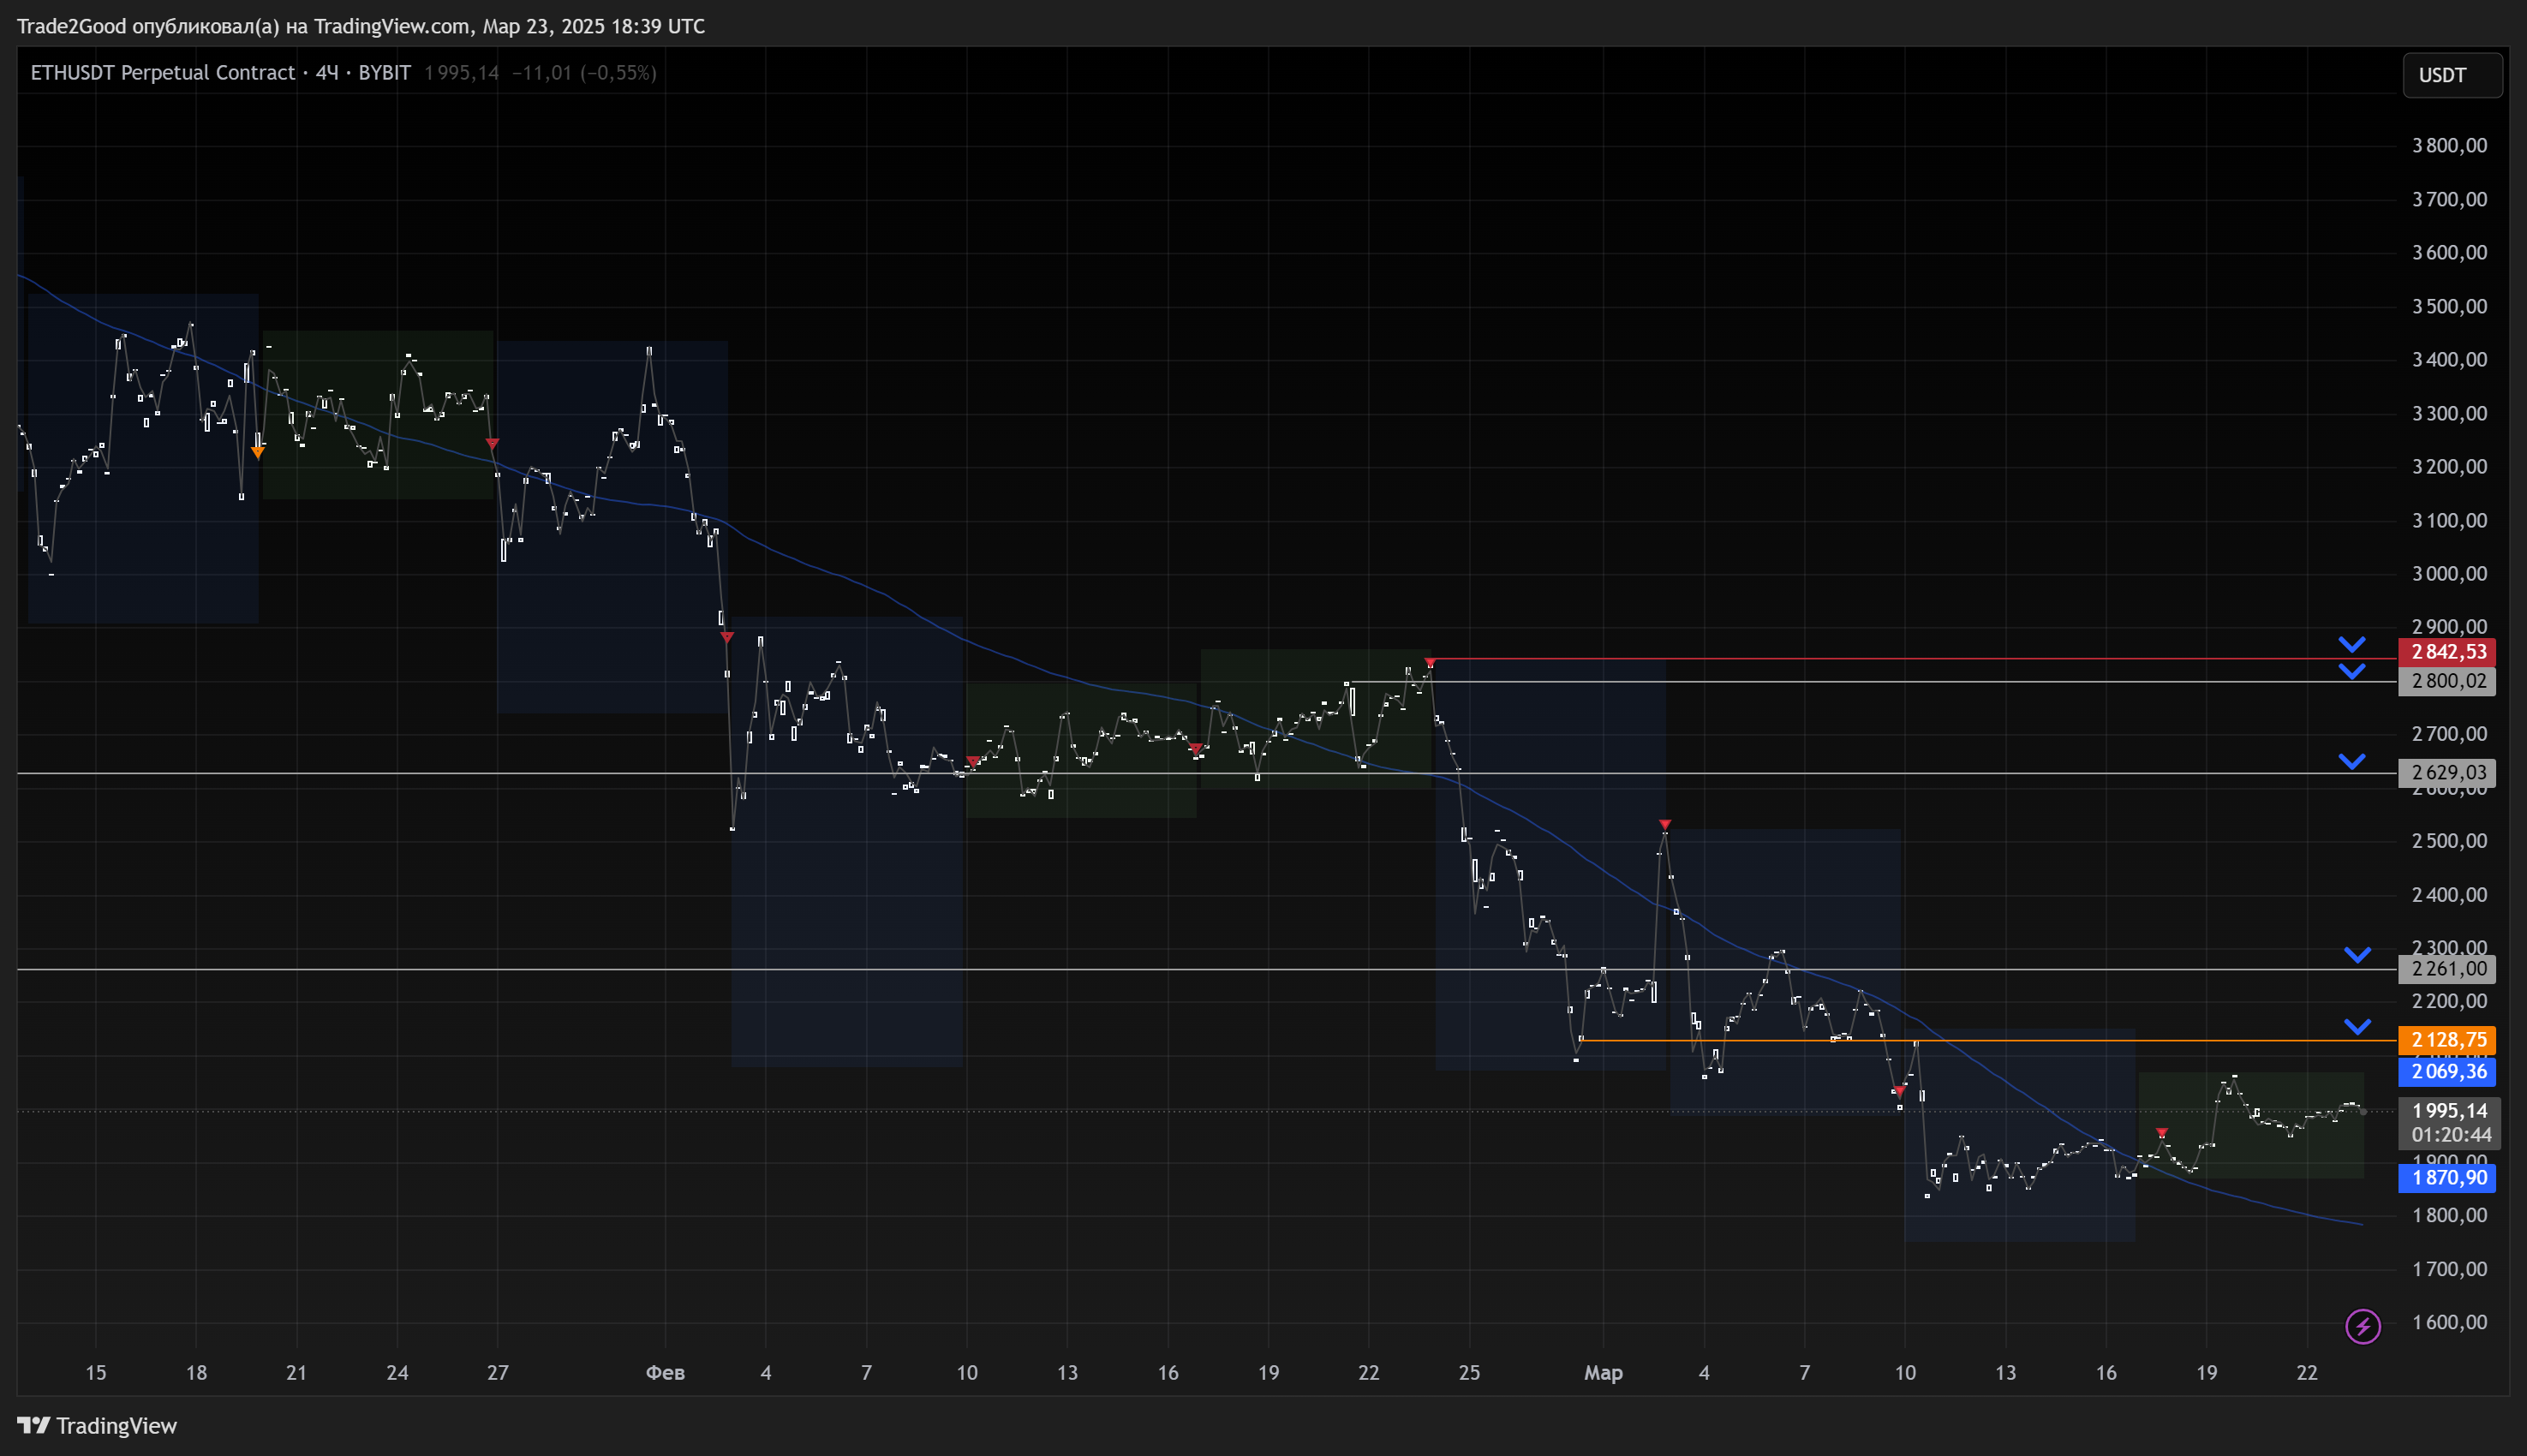Click the orange triangle marker near January 20
The width and height of the screenshot is (2527, 1456).
tap(258, 453)
